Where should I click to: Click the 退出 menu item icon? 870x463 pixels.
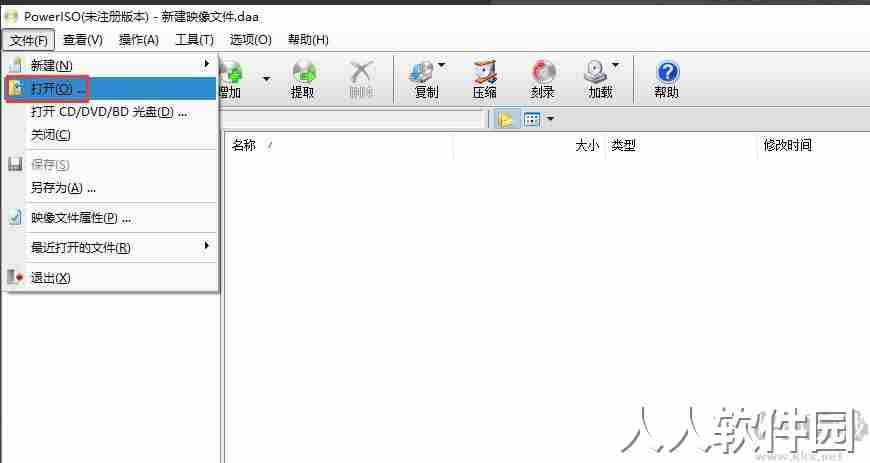click(x=16, y=276)
